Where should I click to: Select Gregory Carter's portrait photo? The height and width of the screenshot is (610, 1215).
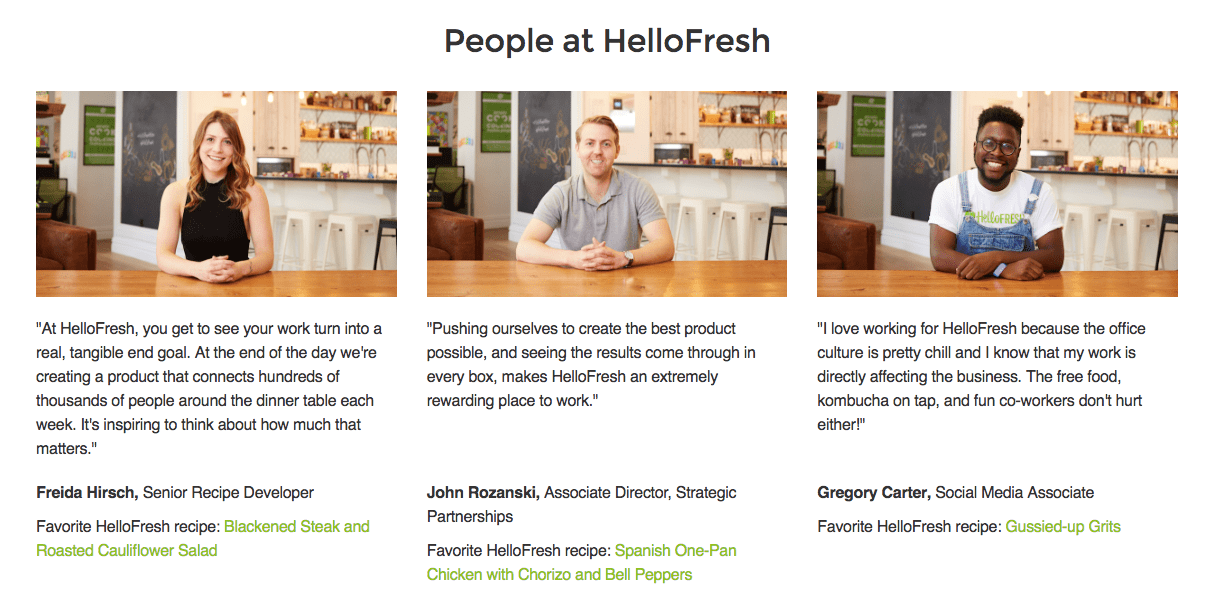(997, 194)
